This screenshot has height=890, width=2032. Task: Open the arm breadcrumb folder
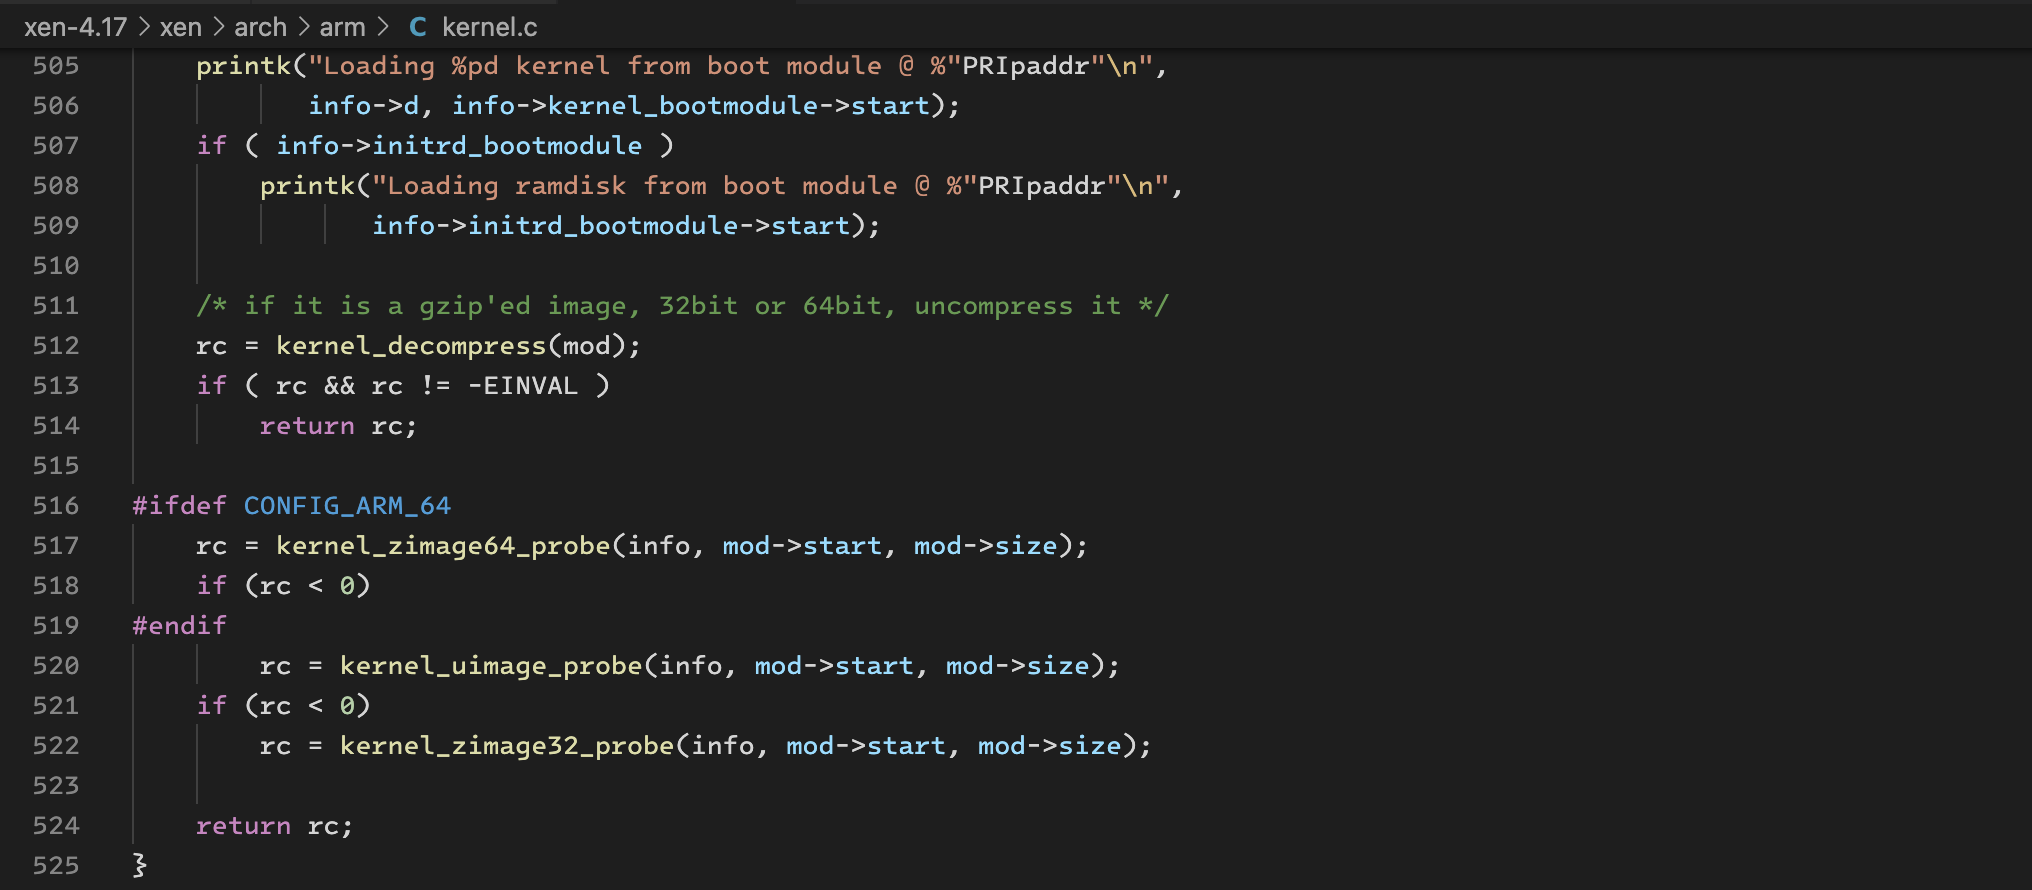coord(342,27)
